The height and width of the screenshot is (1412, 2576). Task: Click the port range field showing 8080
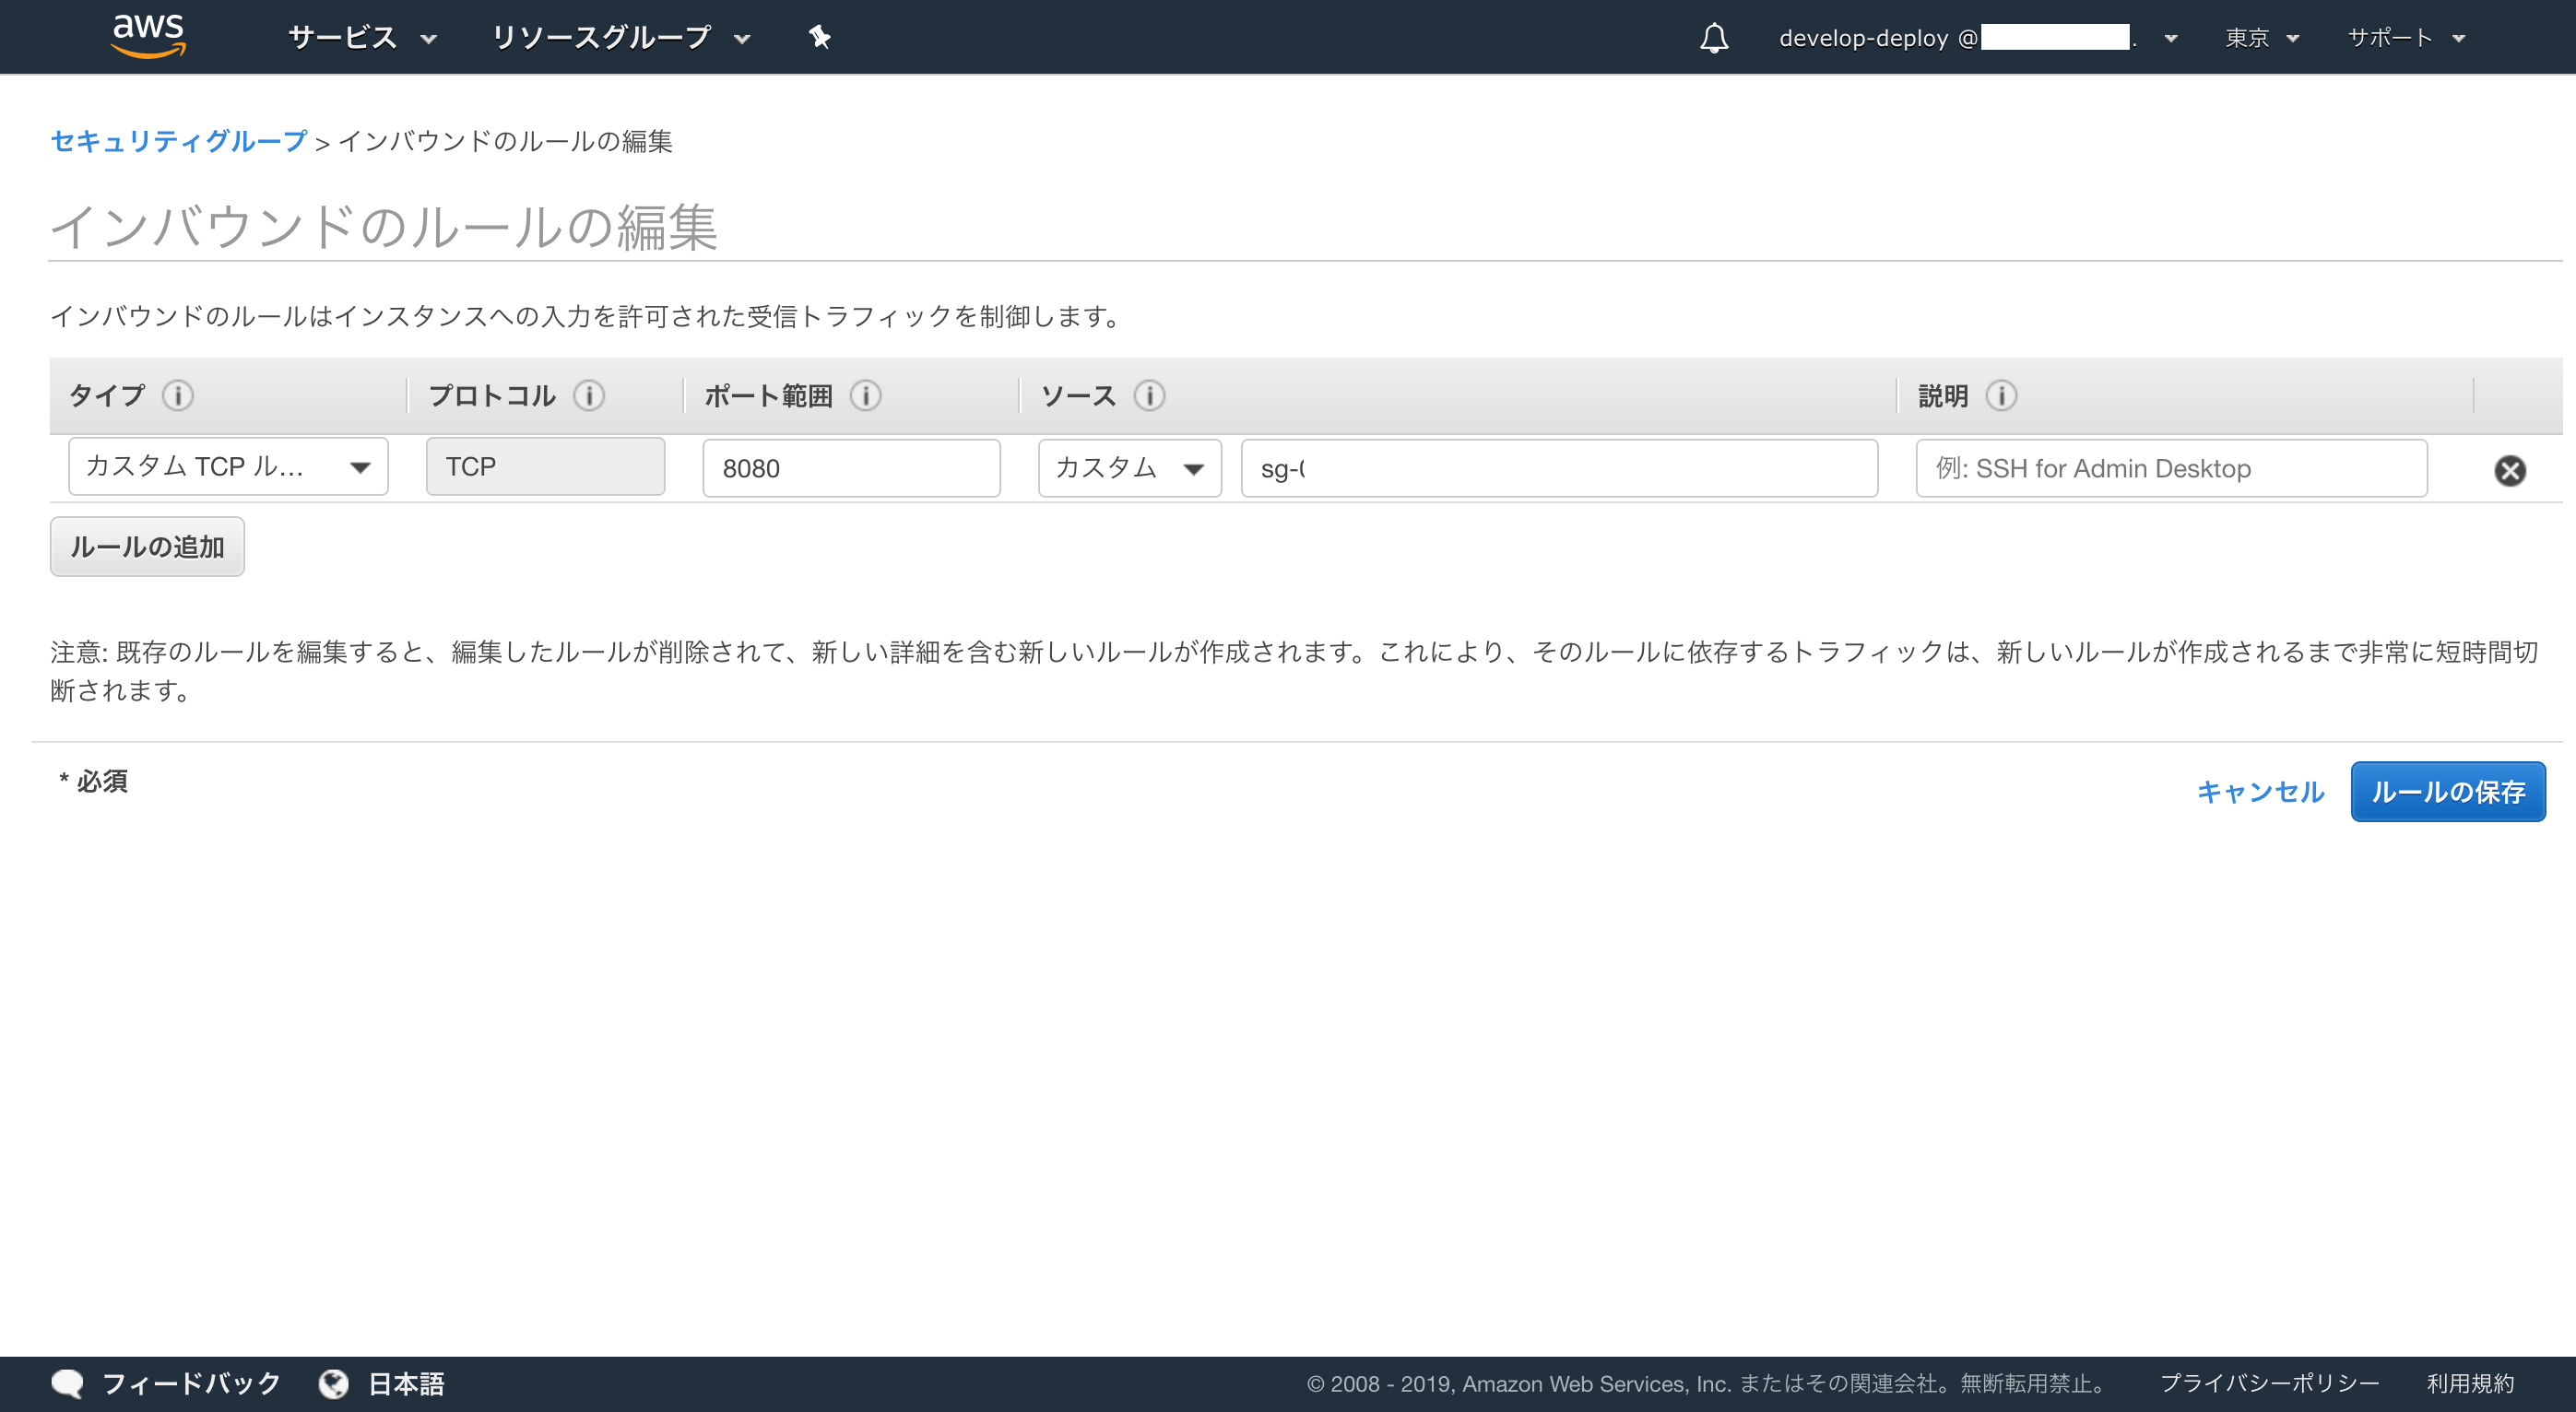851,468
